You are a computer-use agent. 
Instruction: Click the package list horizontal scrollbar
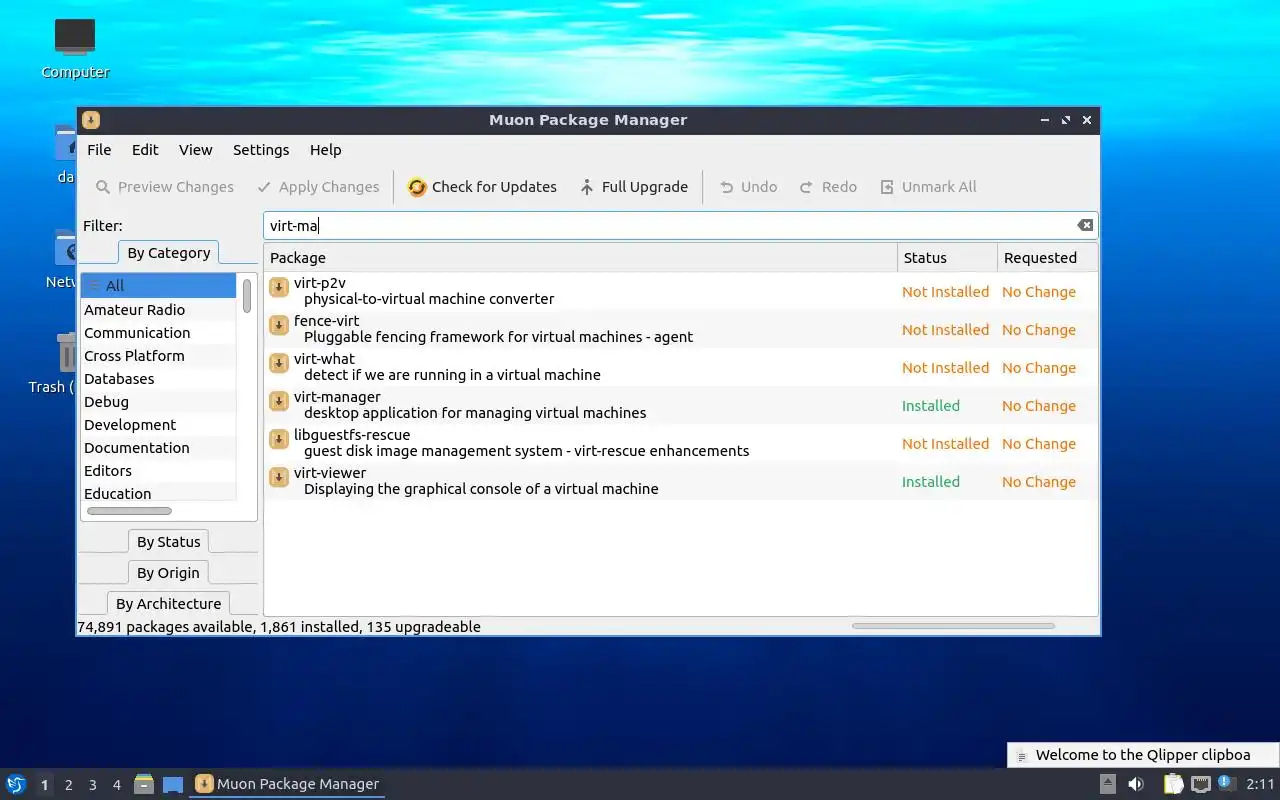[x=953, y=626]
